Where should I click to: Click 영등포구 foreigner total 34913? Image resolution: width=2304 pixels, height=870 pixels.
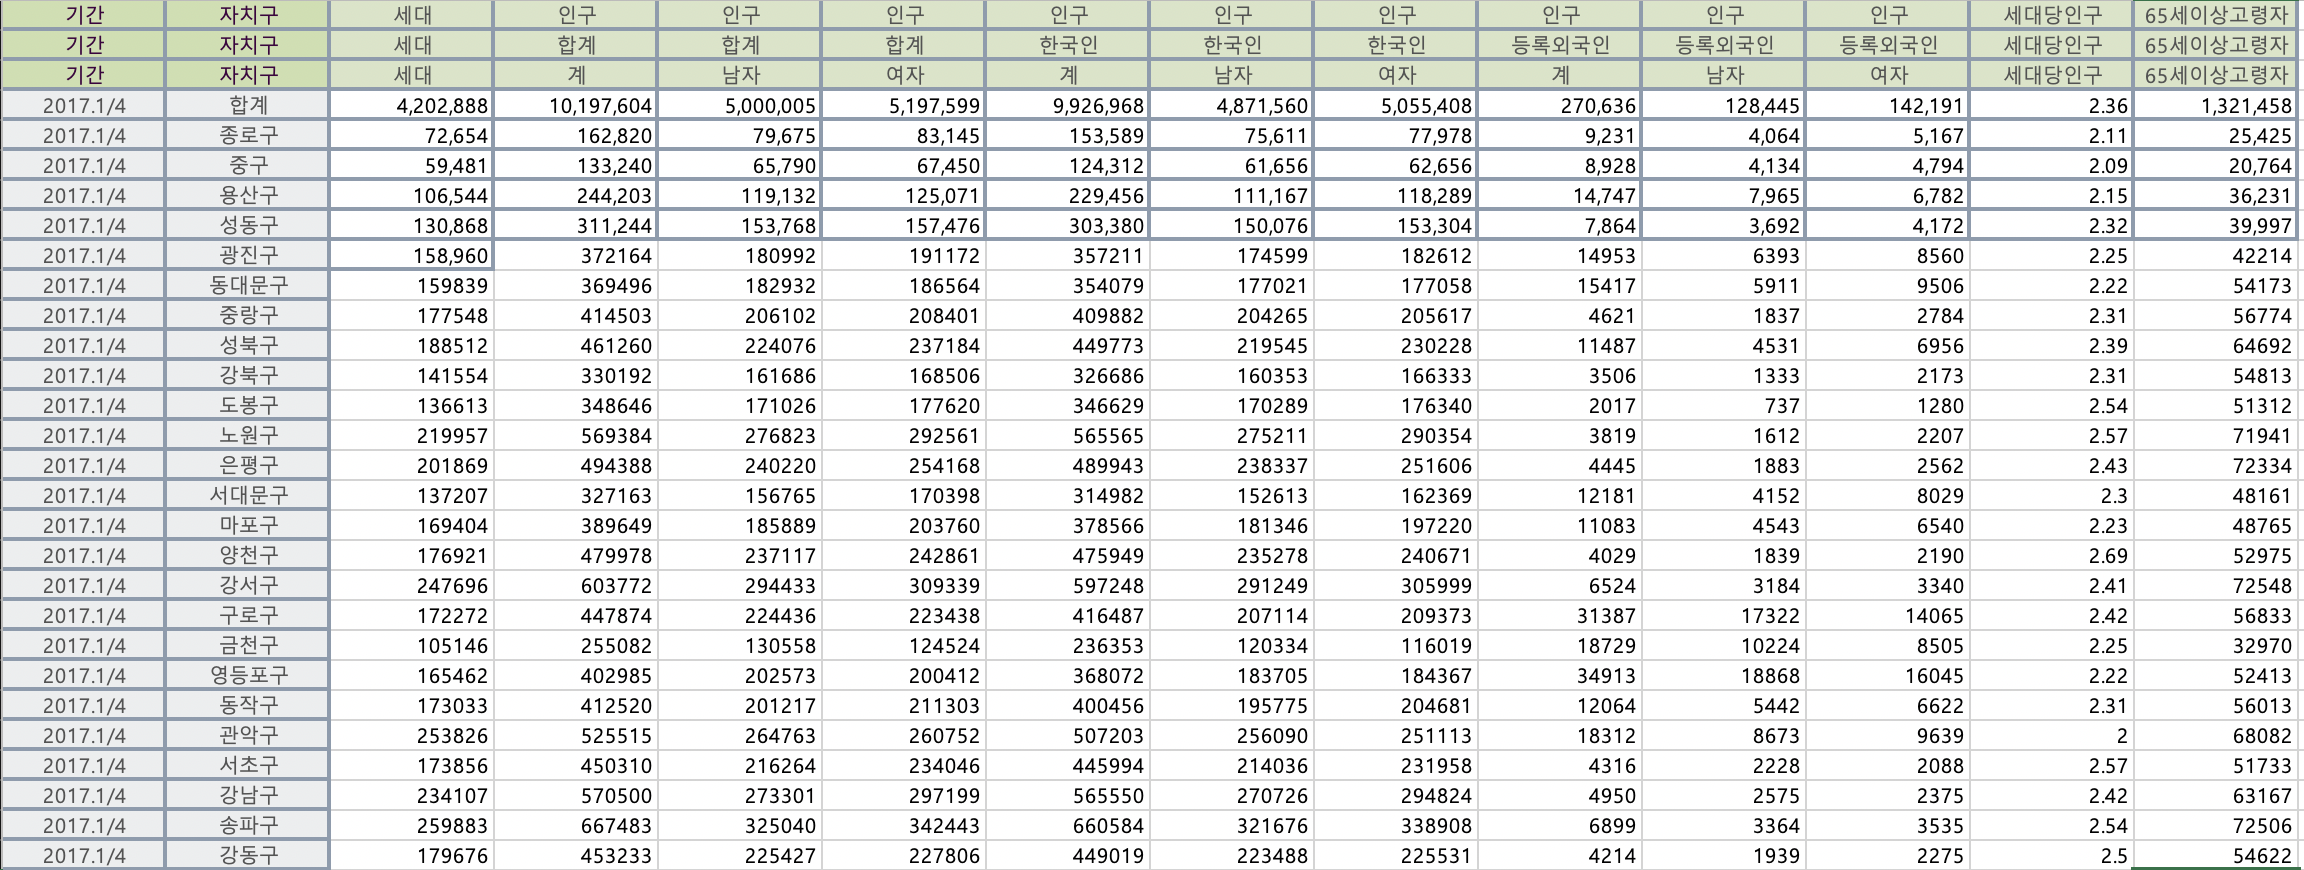point(1559,675)
